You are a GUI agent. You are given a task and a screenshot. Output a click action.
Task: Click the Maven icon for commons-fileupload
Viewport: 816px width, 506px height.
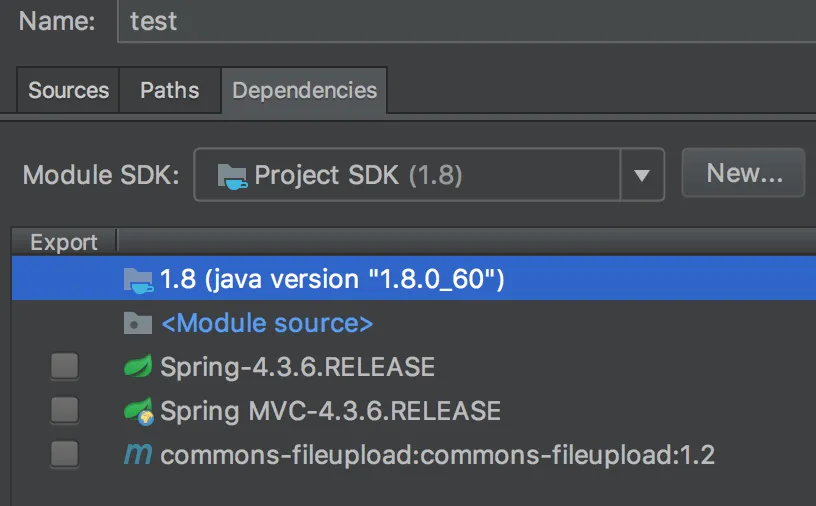click(x=137, y=455)
